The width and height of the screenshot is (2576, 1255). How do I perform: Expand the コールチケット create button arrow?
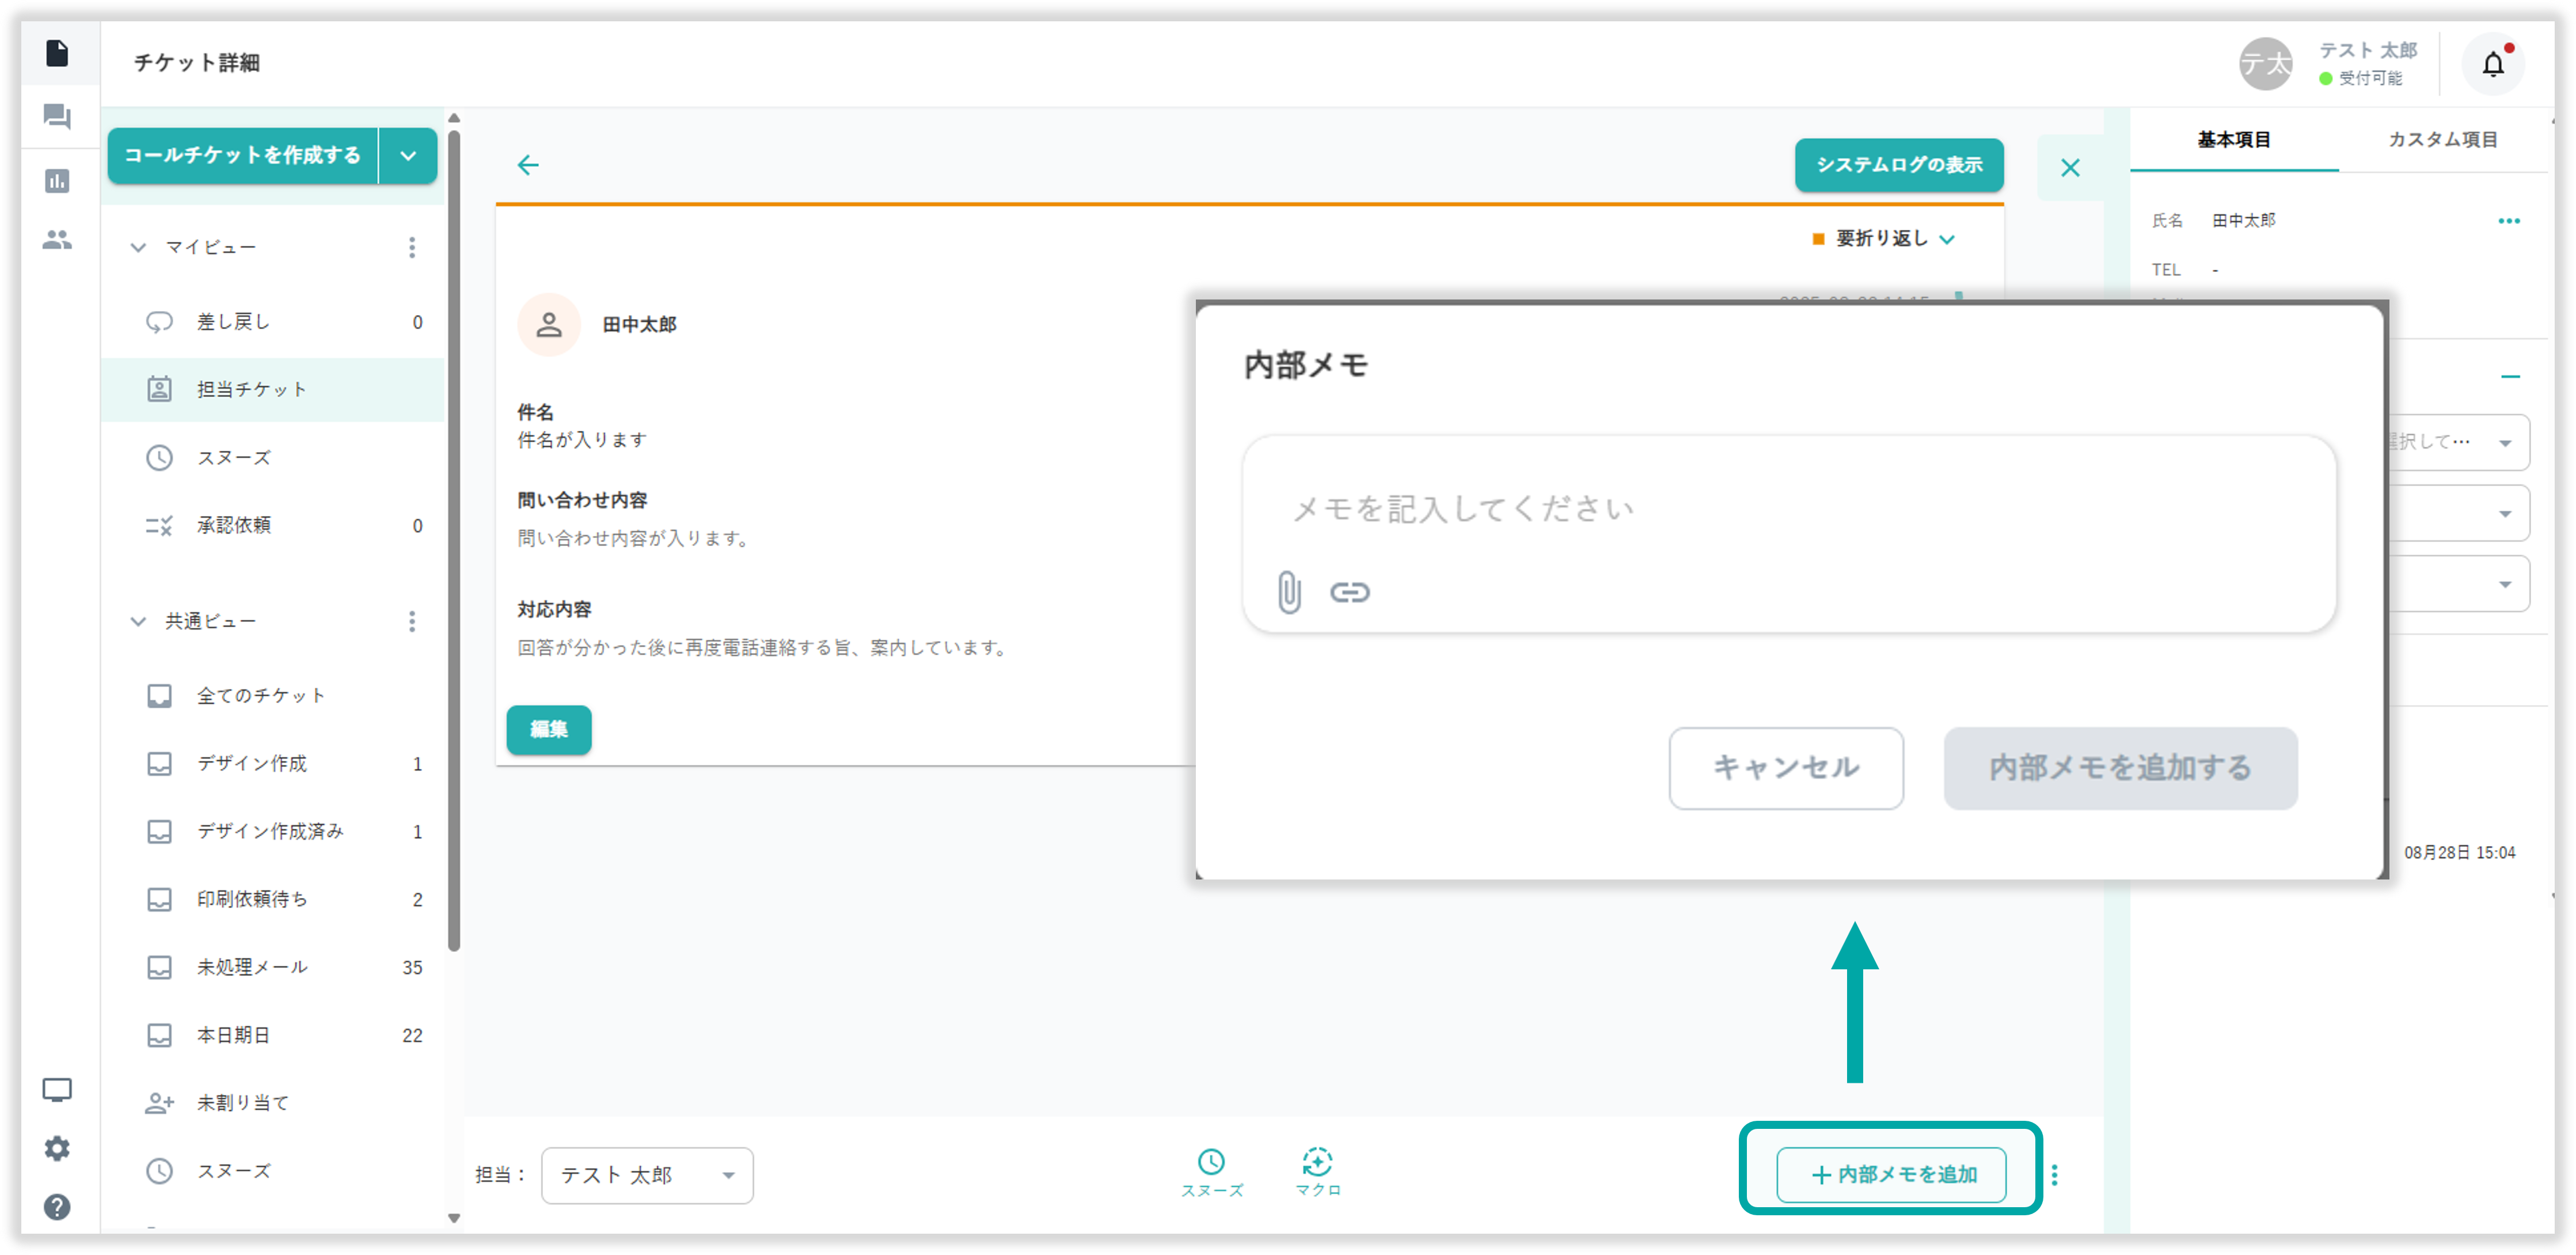click(408, 156)
